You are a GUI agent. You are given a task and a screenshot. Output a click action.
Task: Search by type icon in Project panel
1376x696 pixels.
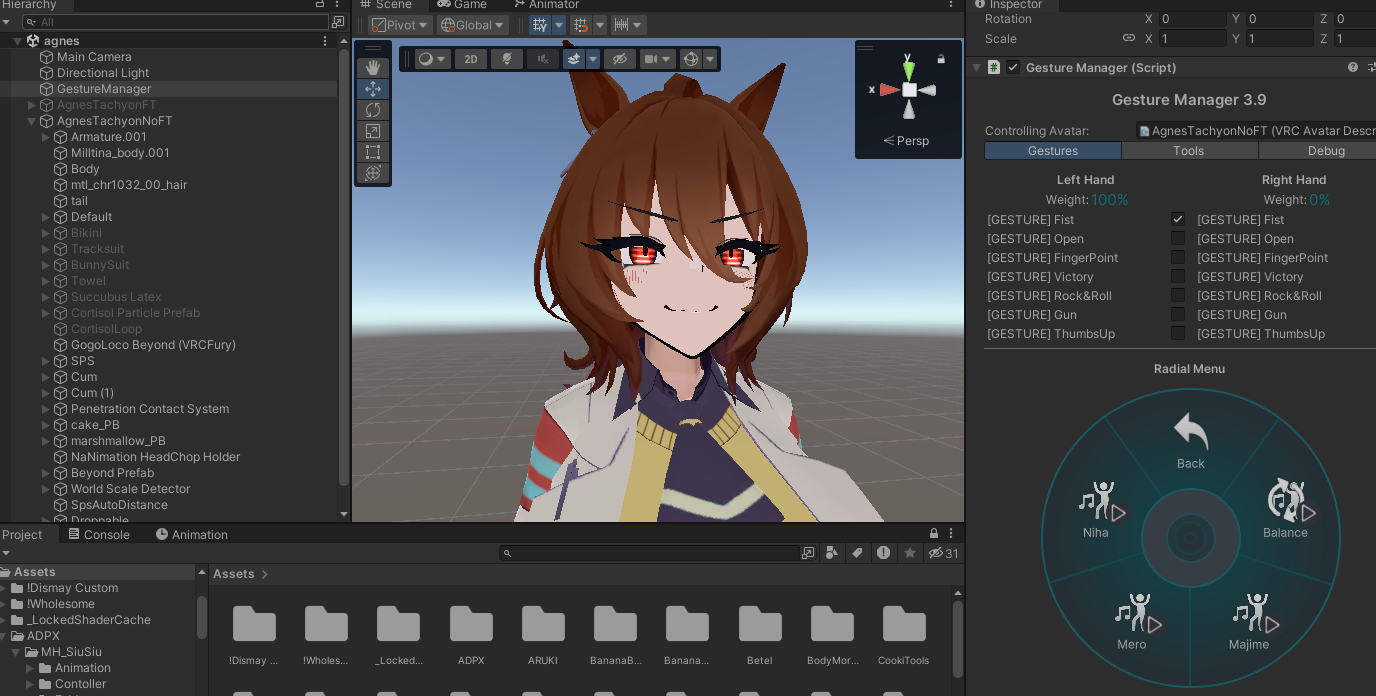831,553
